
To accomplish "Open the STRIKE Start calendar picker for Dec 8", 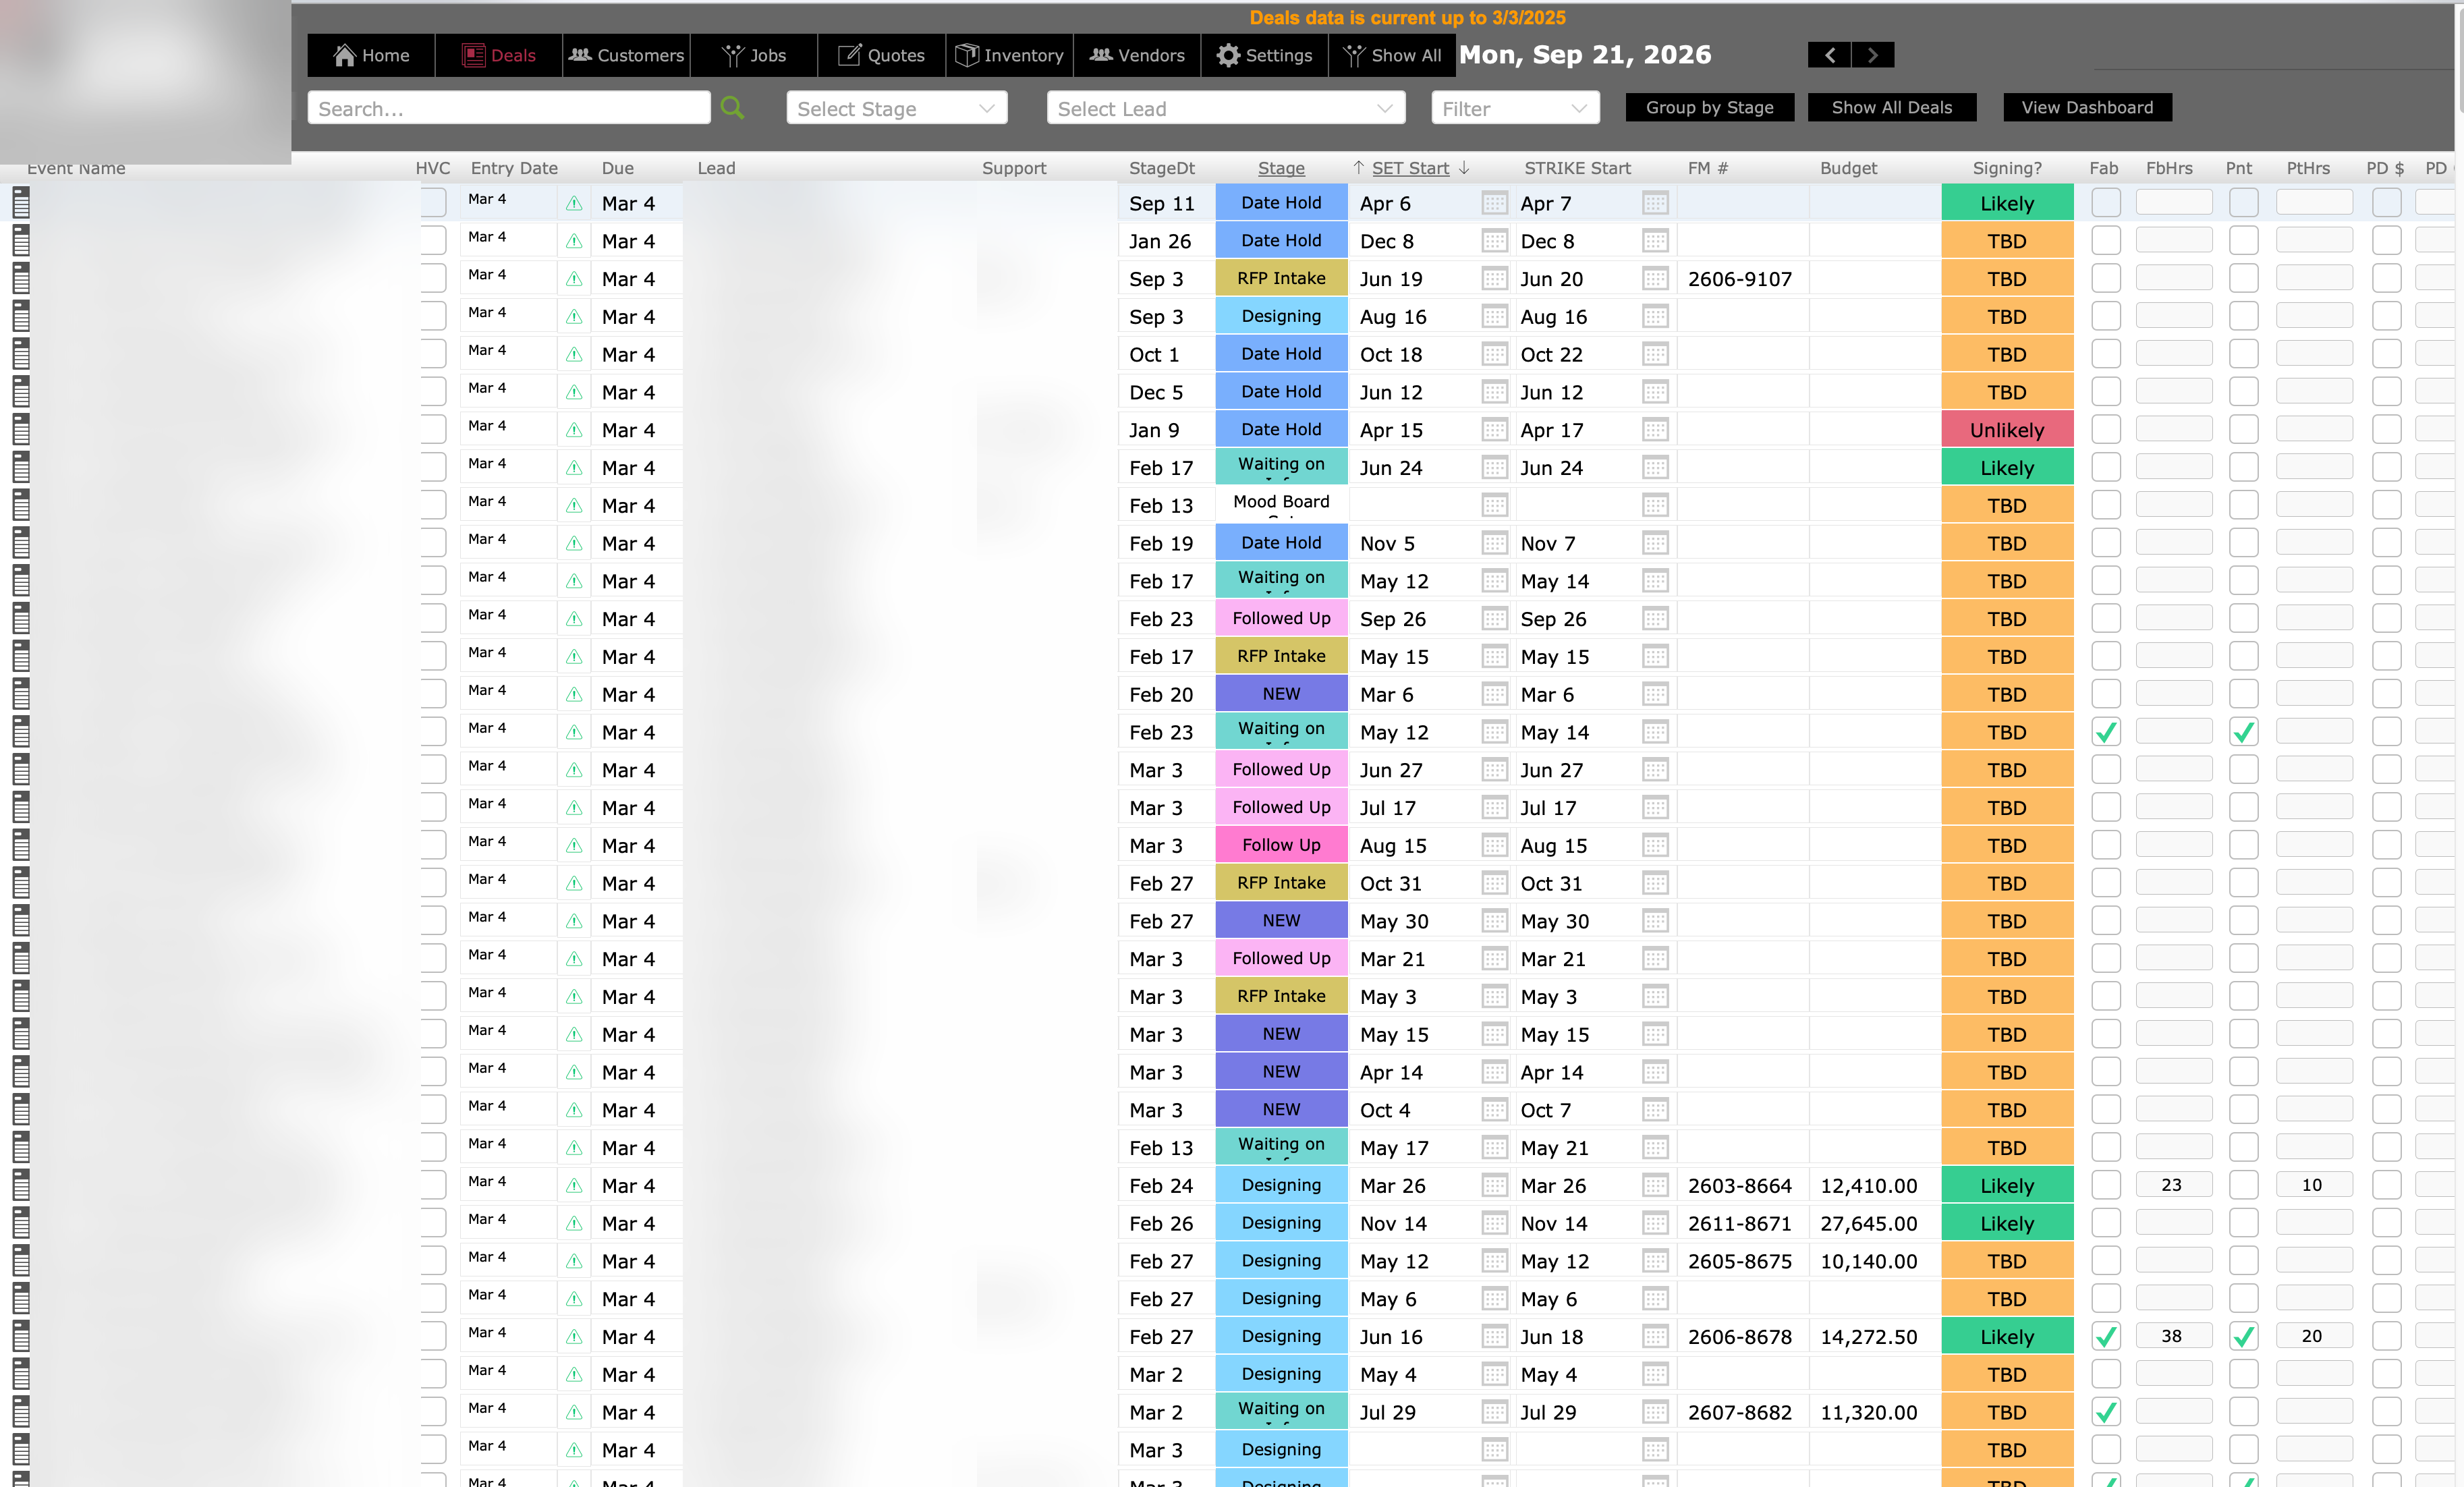I will click(1655, 241).
